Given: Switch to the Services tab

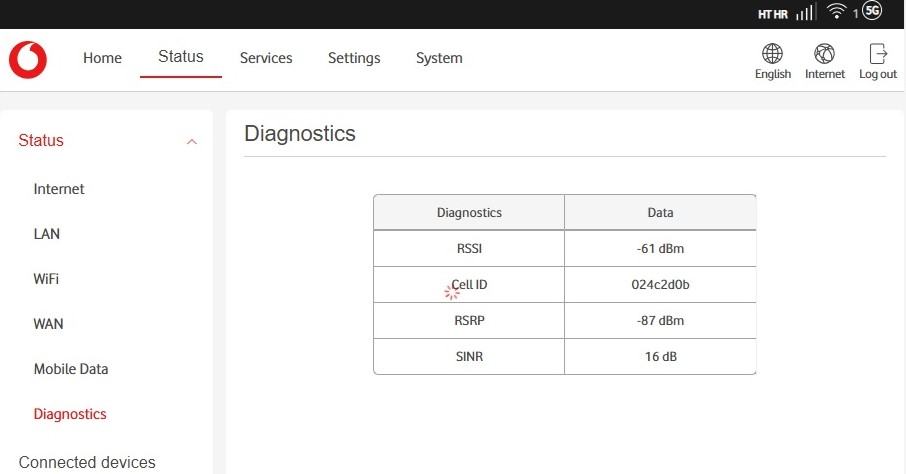Looking at the screenshot, I should pyautogui.click(x=266, y=58).
